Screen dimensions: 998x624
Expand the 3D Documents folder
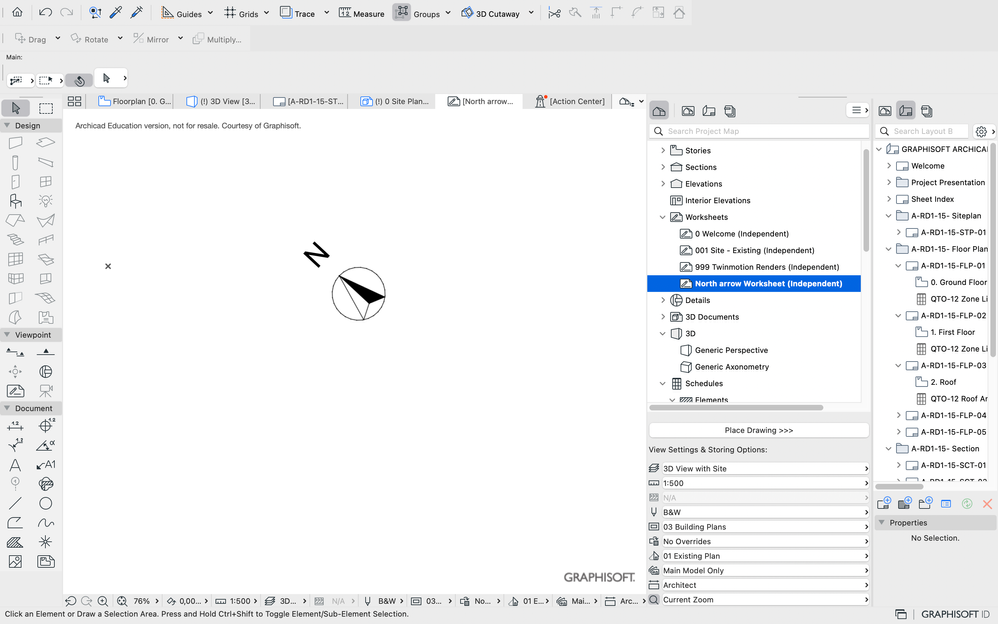[663, 316]
